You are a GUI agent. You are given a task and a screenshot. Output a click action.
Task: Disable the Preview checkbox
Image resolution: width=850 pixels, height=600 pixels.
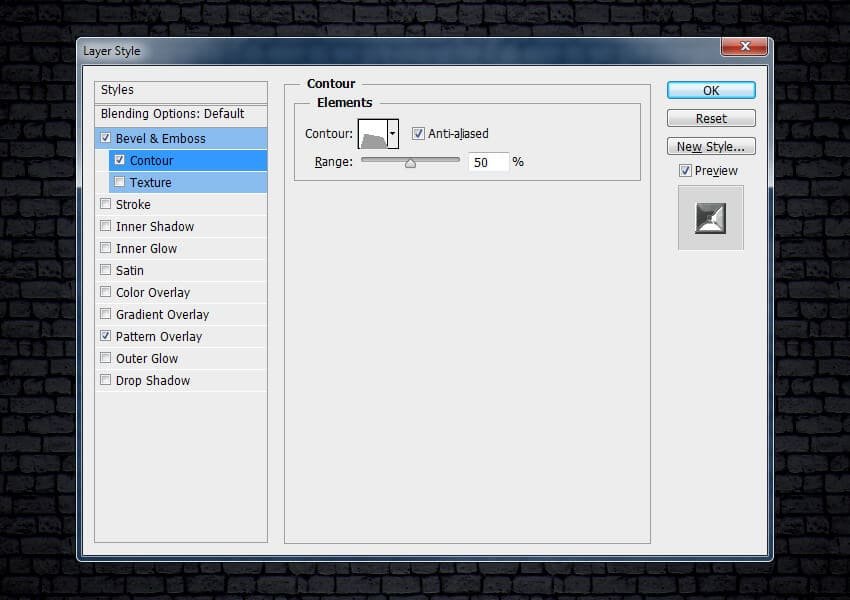click(x=685, y=171)
